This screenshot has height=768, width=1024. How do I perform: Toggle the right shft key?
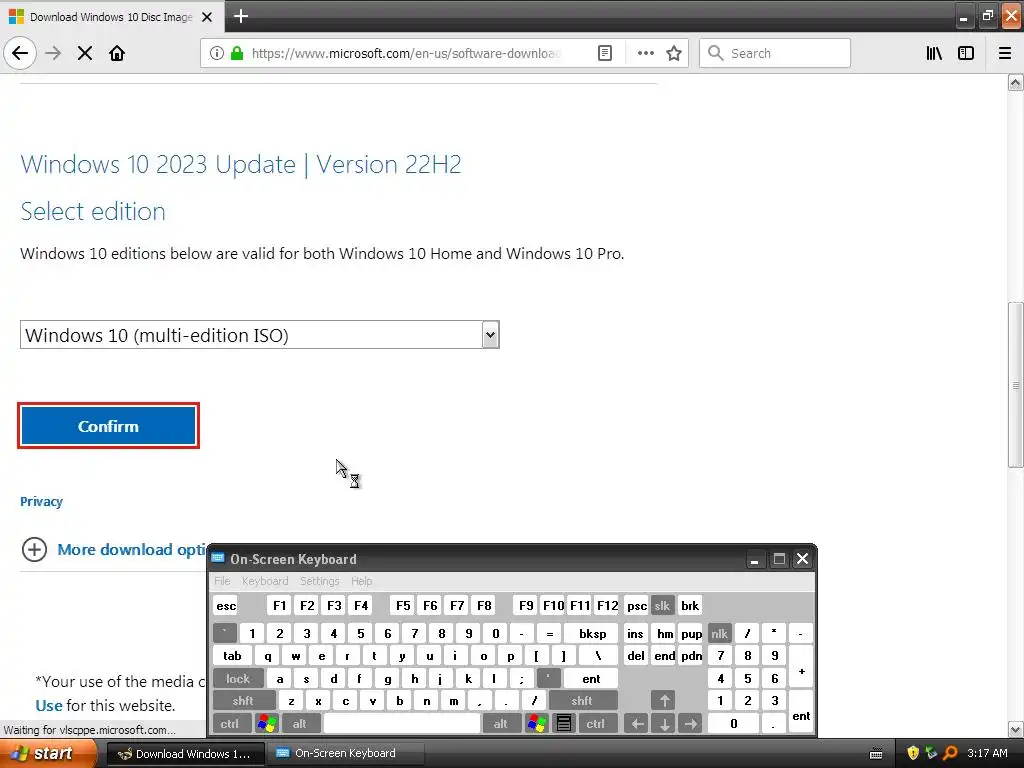coord(583,701)
